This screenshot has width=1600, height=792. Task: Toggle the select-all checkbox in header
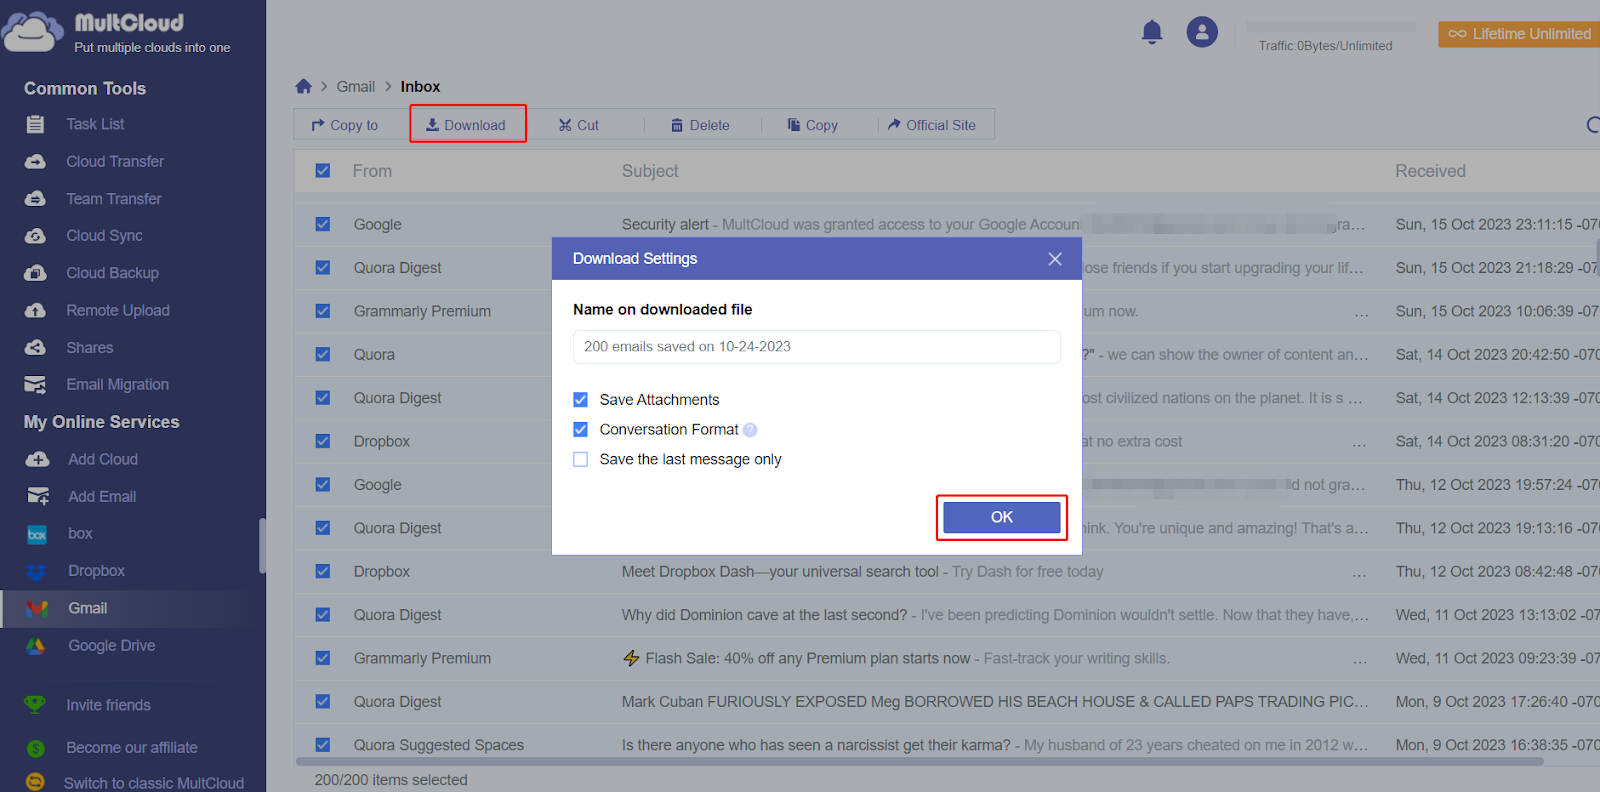point(323,171)
